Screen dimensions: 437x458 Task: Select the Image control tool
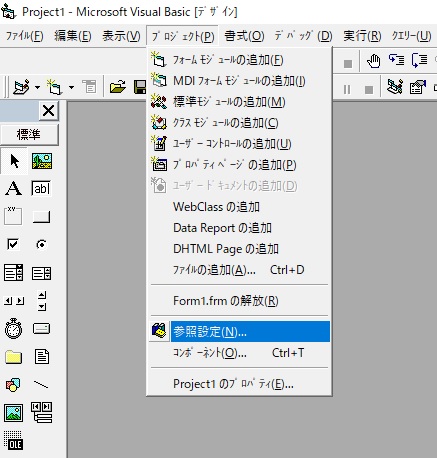pyautogui.click(x=14, y=413)
